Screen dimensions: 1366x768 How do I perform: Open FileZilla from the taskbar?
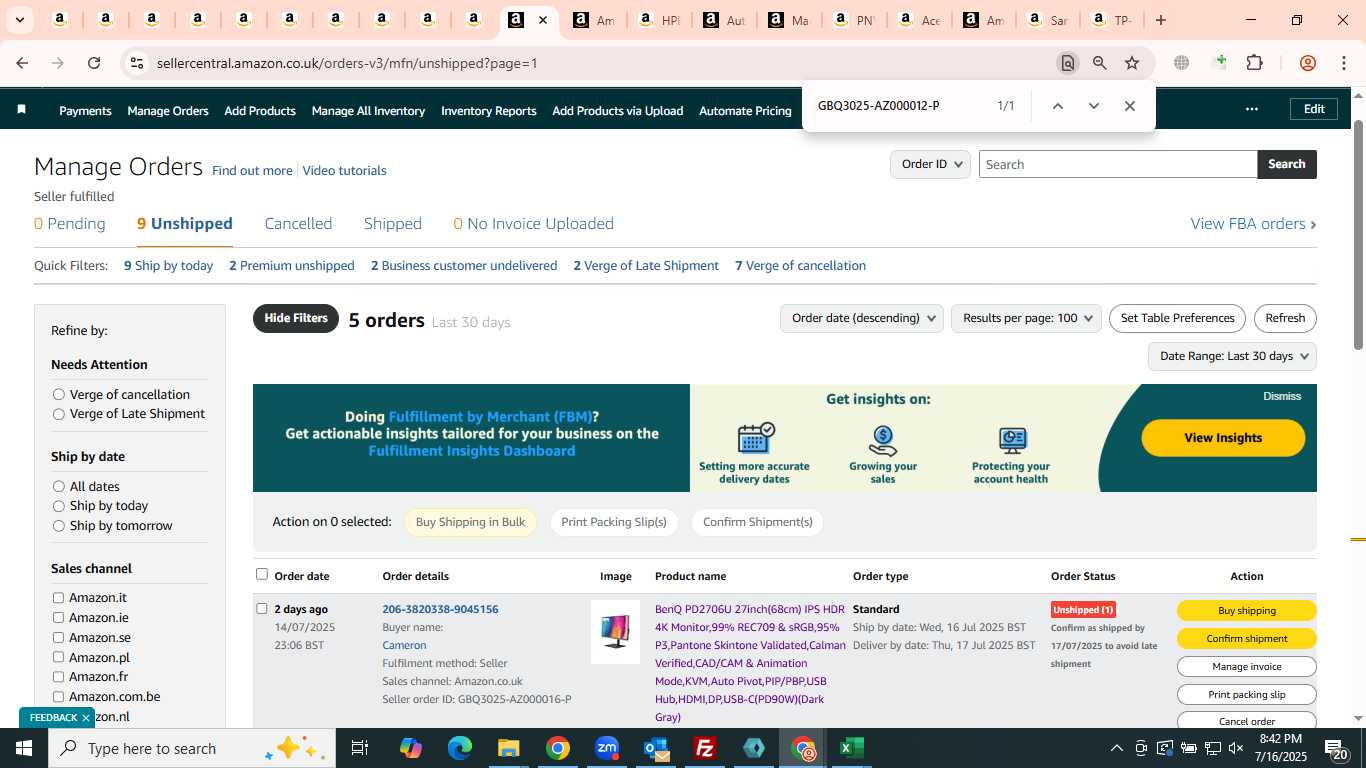pyautogui.click(x=705, y=748)
